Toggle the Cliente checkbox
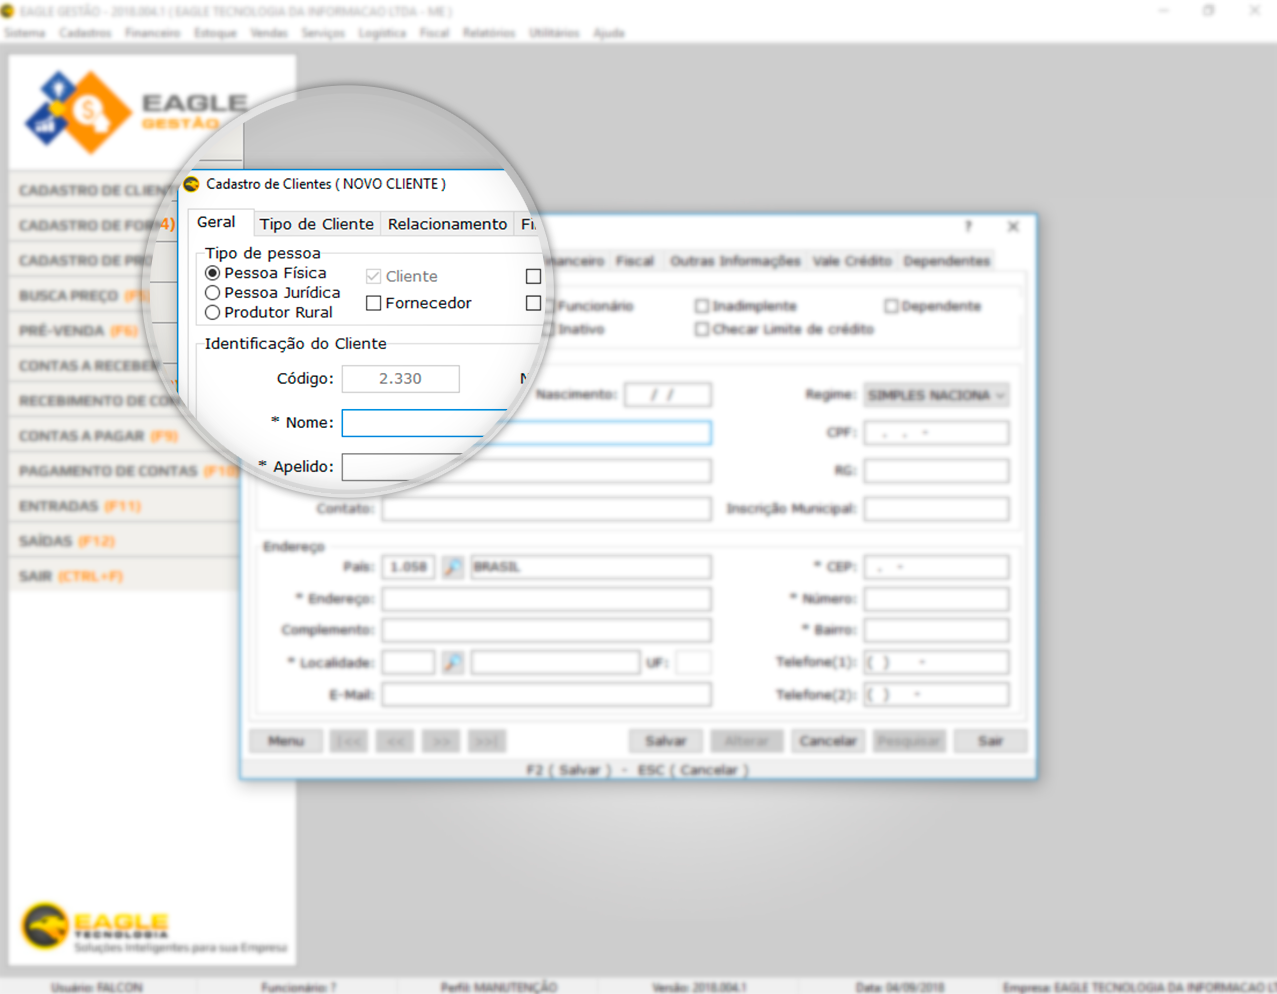Image resolution: width=1277 pixels, height=994 pixels. (374, 276)
